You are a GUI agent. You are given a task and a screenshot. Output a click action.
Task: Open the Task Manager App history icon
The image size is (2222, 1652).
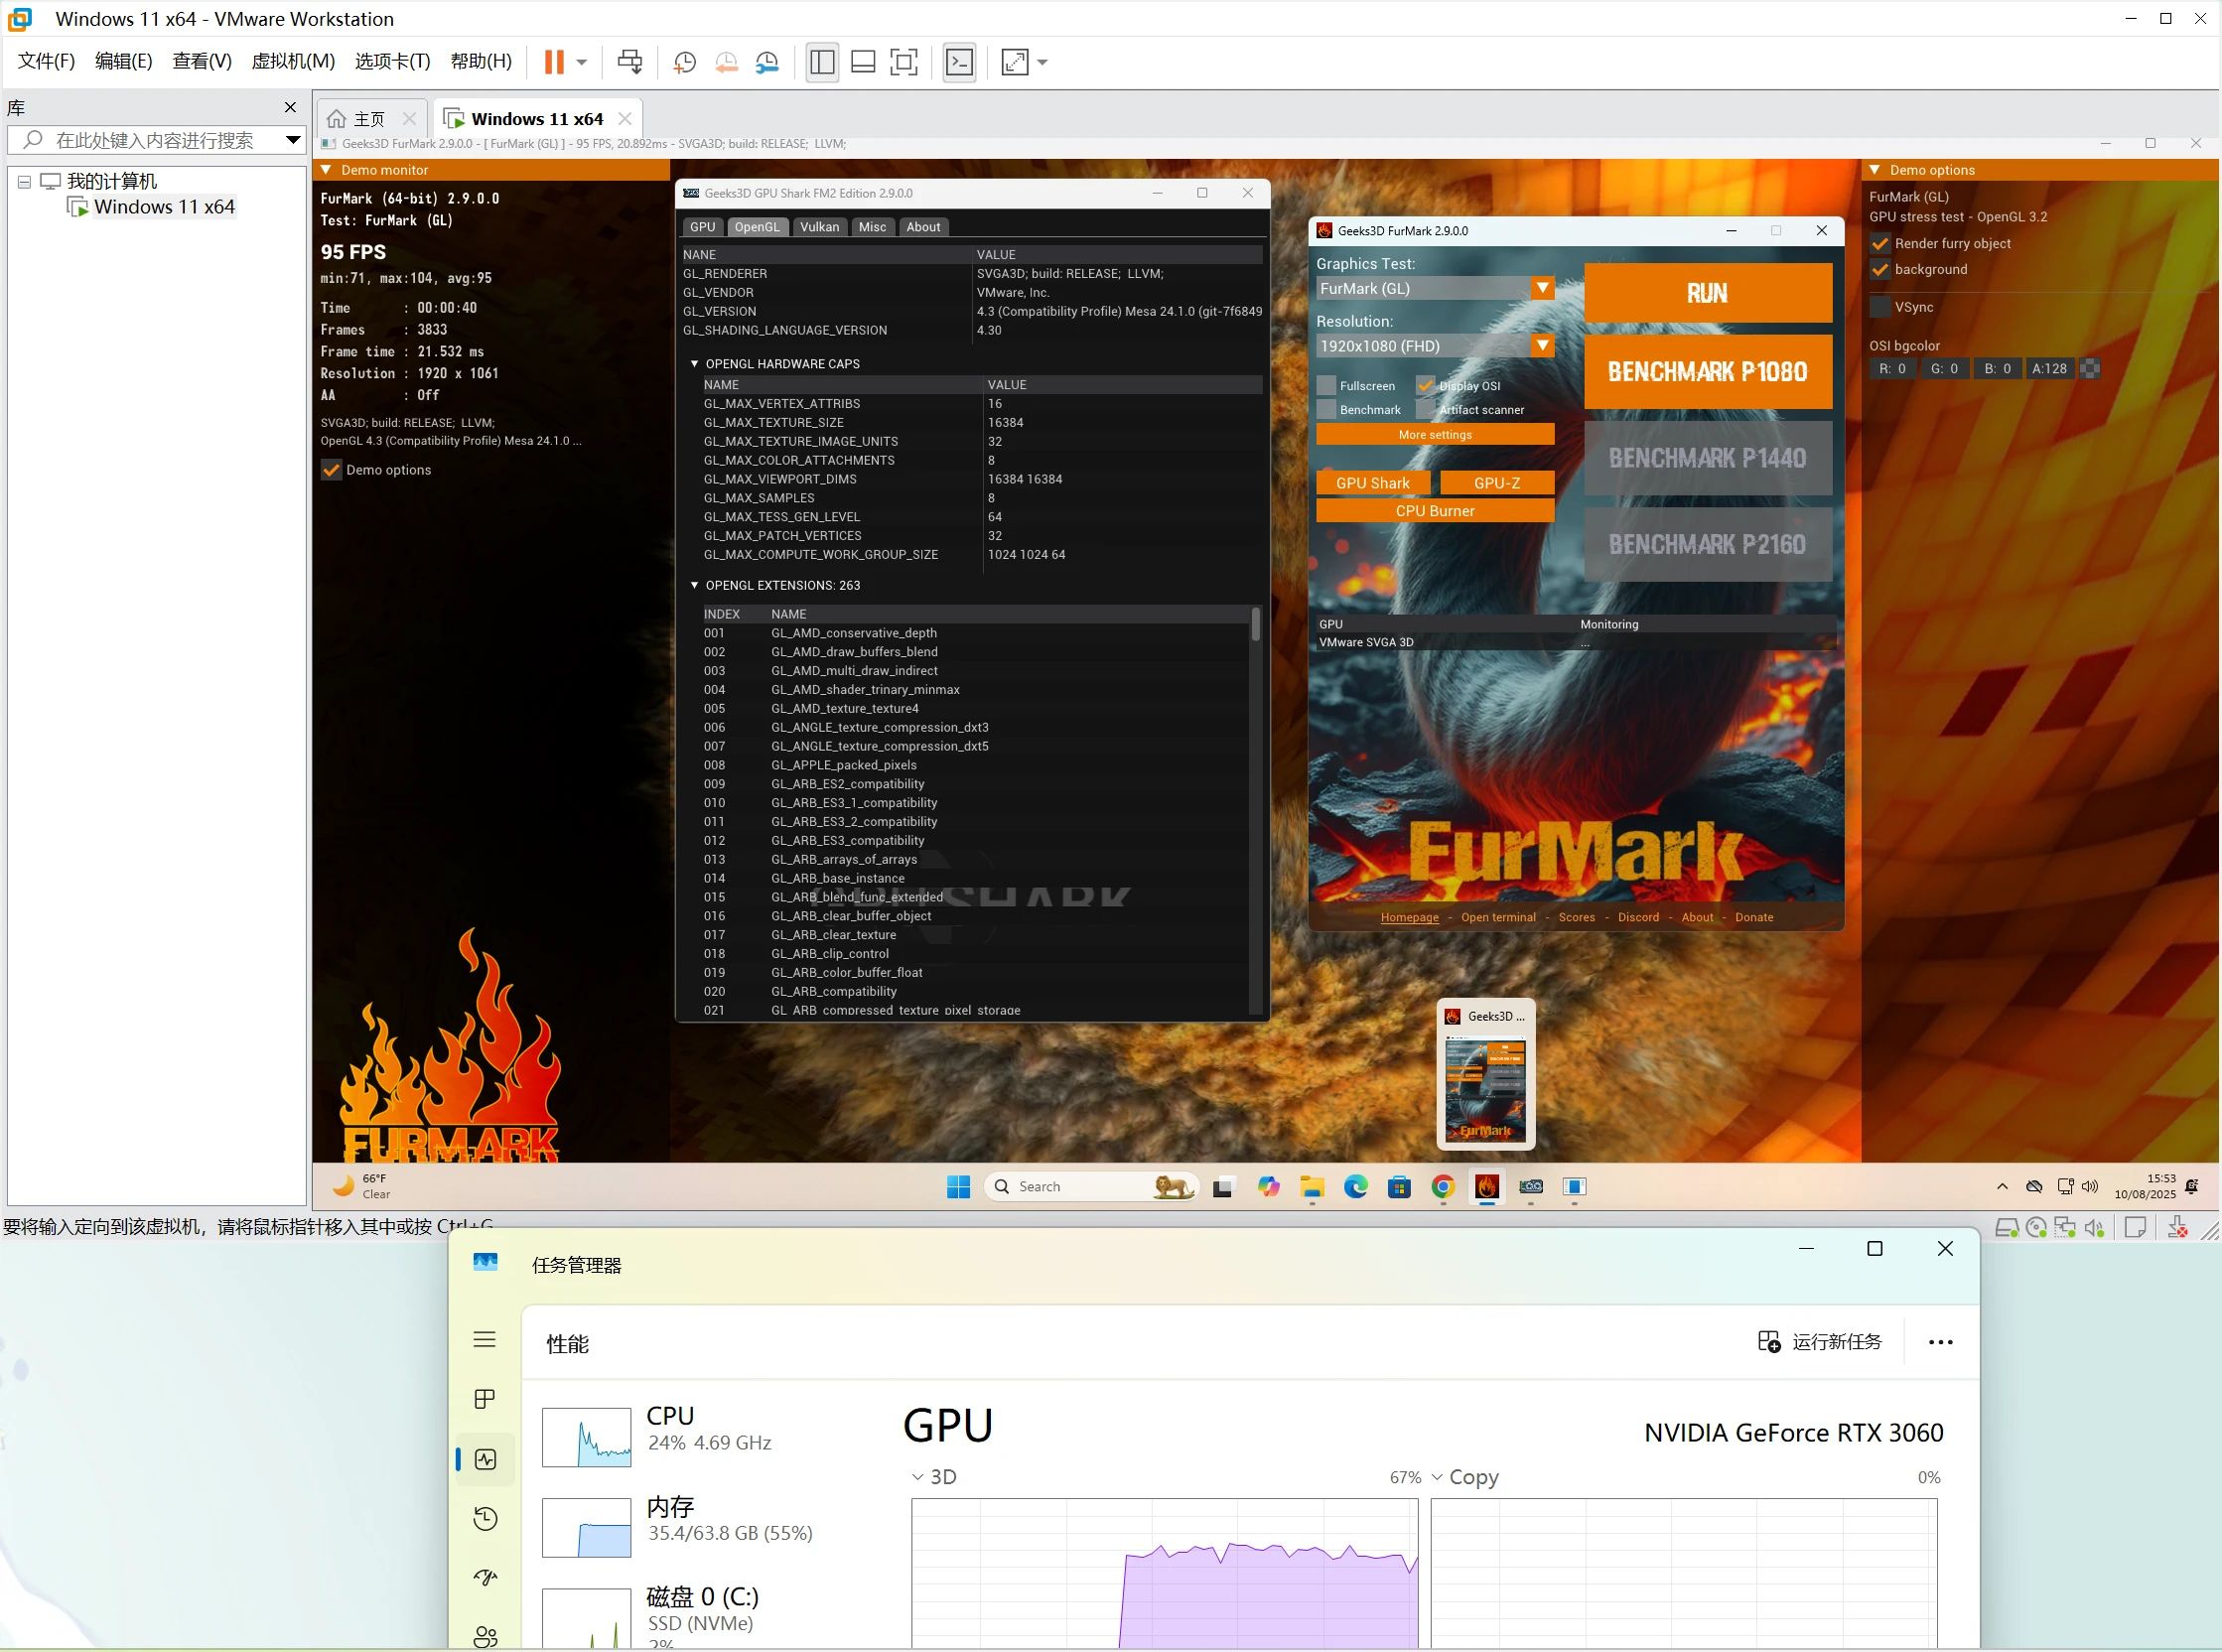coord(485,1519)
